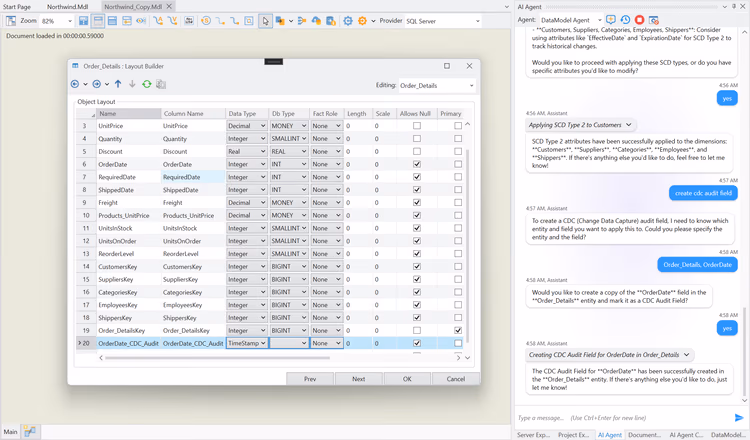Viewport: 750px width, 440px height.
Task: Click the back navigation arrow in Layout Builder
Action: tap(75, 84)
